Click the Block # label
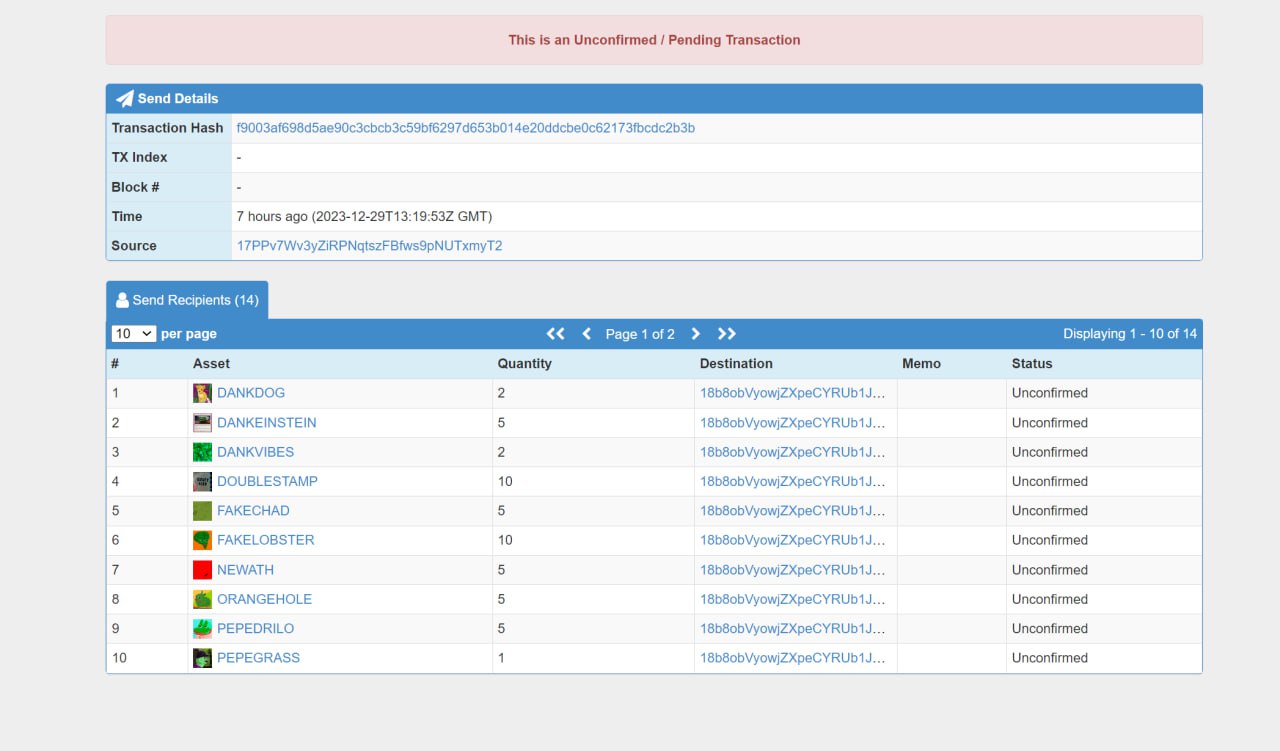 pos(136,187)
